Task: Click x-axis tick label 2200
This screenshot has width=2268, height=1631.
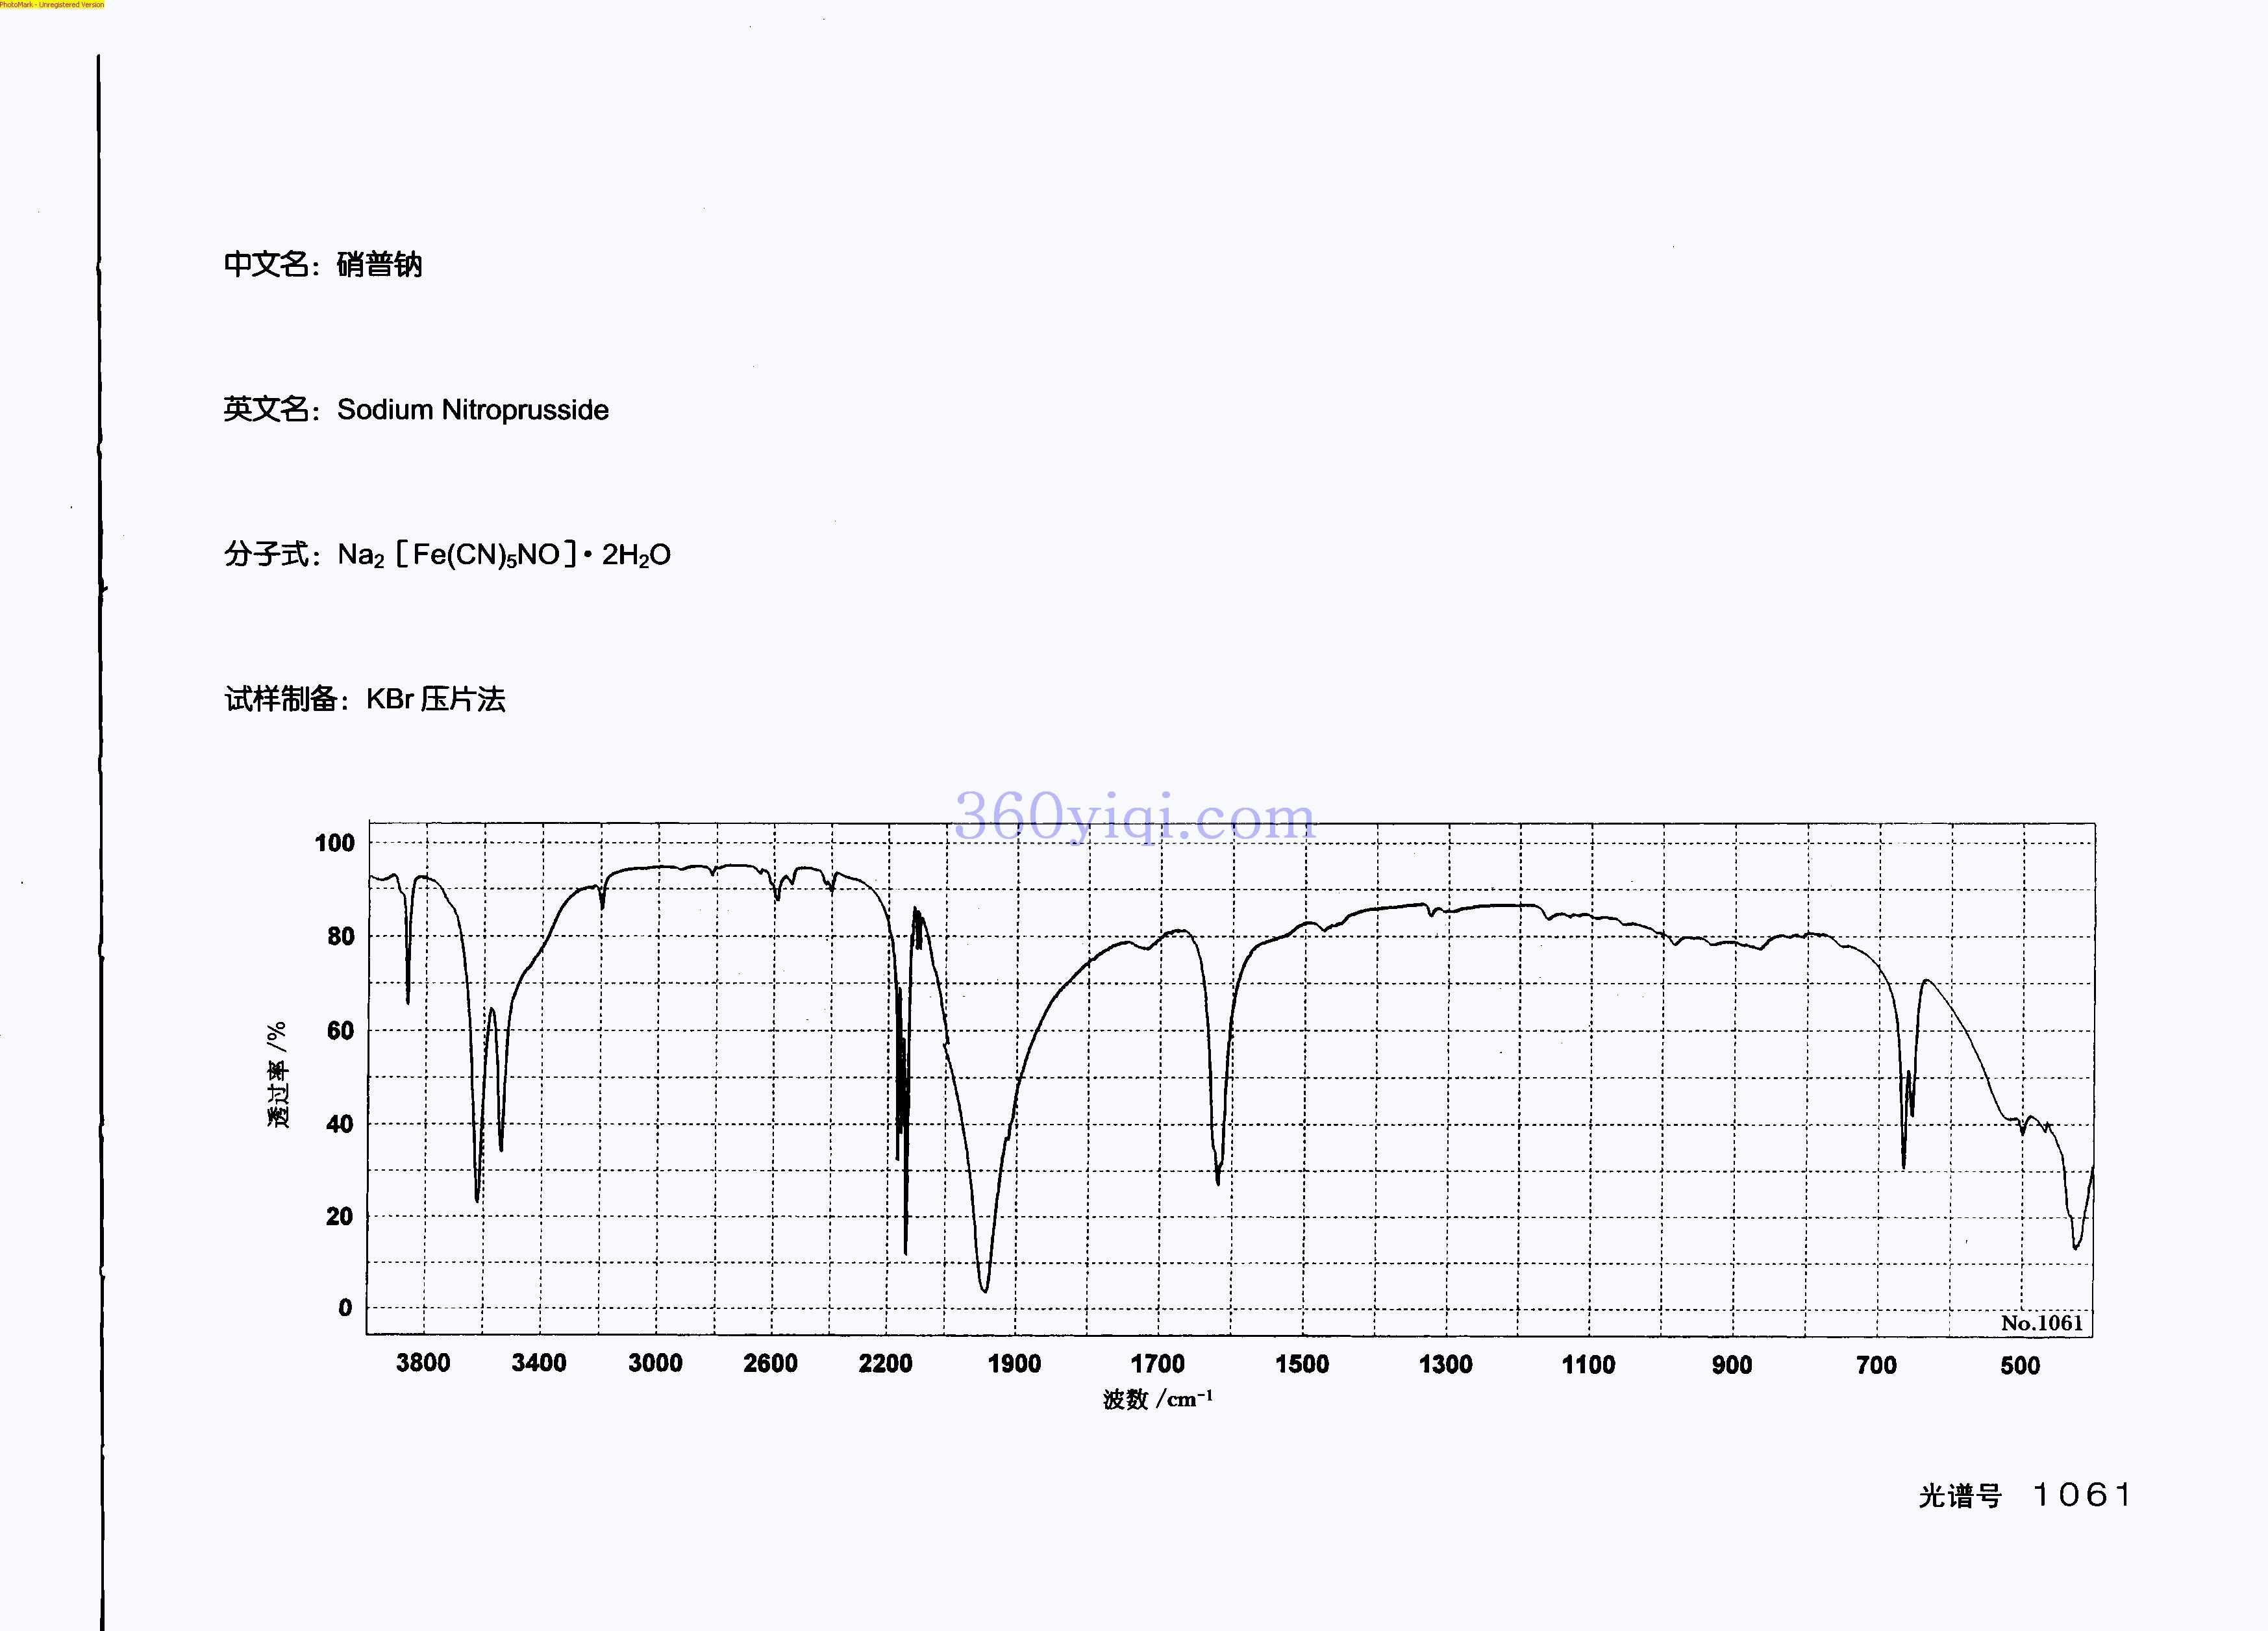Action: click(885, 1363)
